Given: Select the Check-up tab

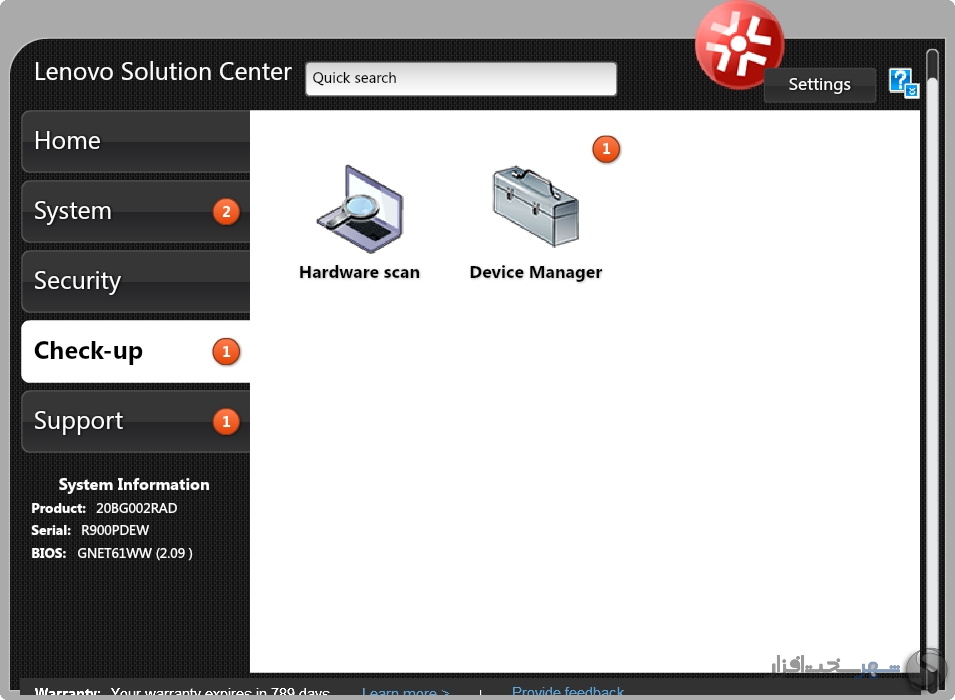Looking at the screenshot, I should pos(136,352).
